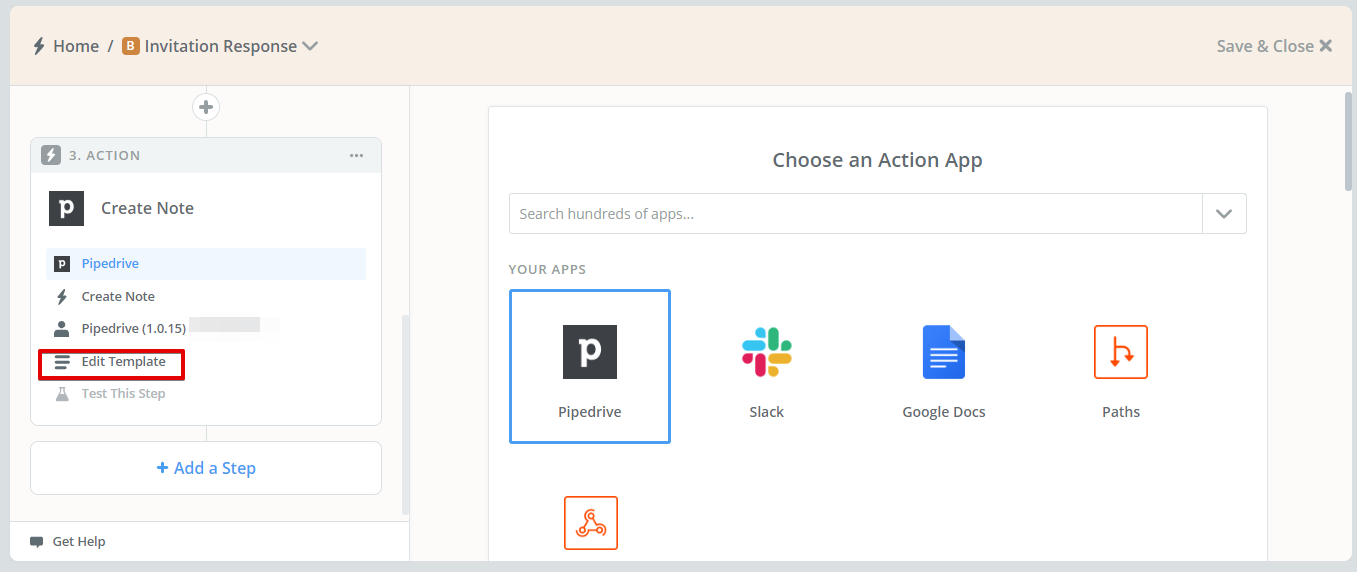Click the Slack label under its logo

[x=767, y=412]
